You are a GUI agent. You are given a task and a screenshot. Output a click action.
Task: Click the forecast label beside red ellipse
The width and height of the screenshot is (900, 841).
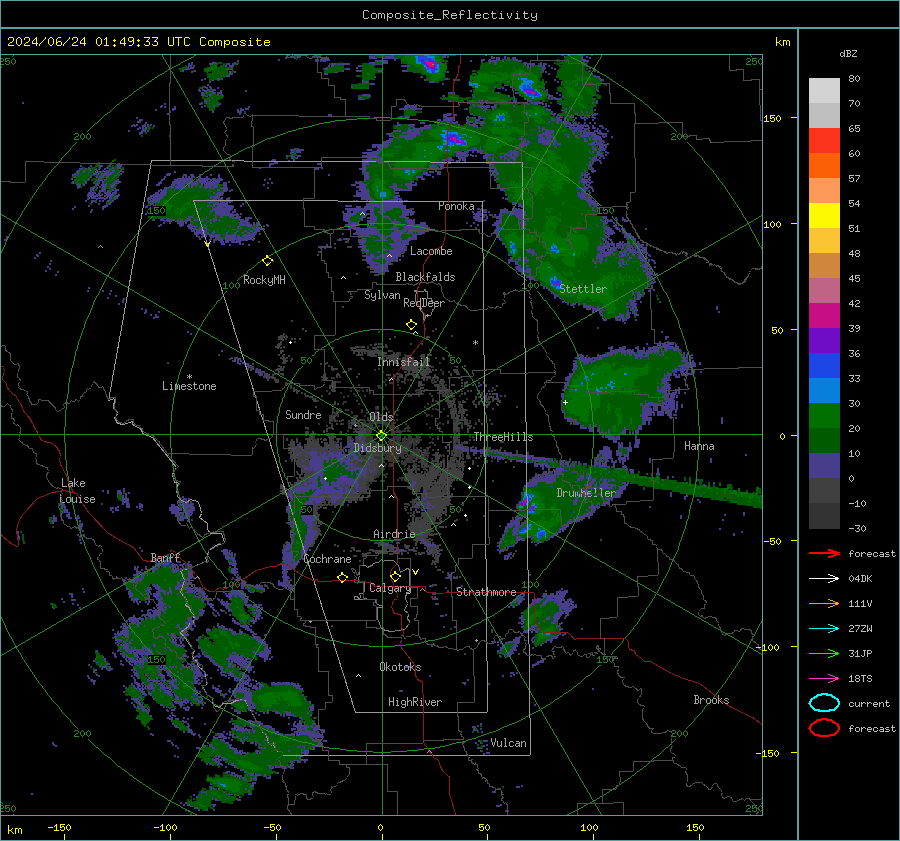coord(872,728)
